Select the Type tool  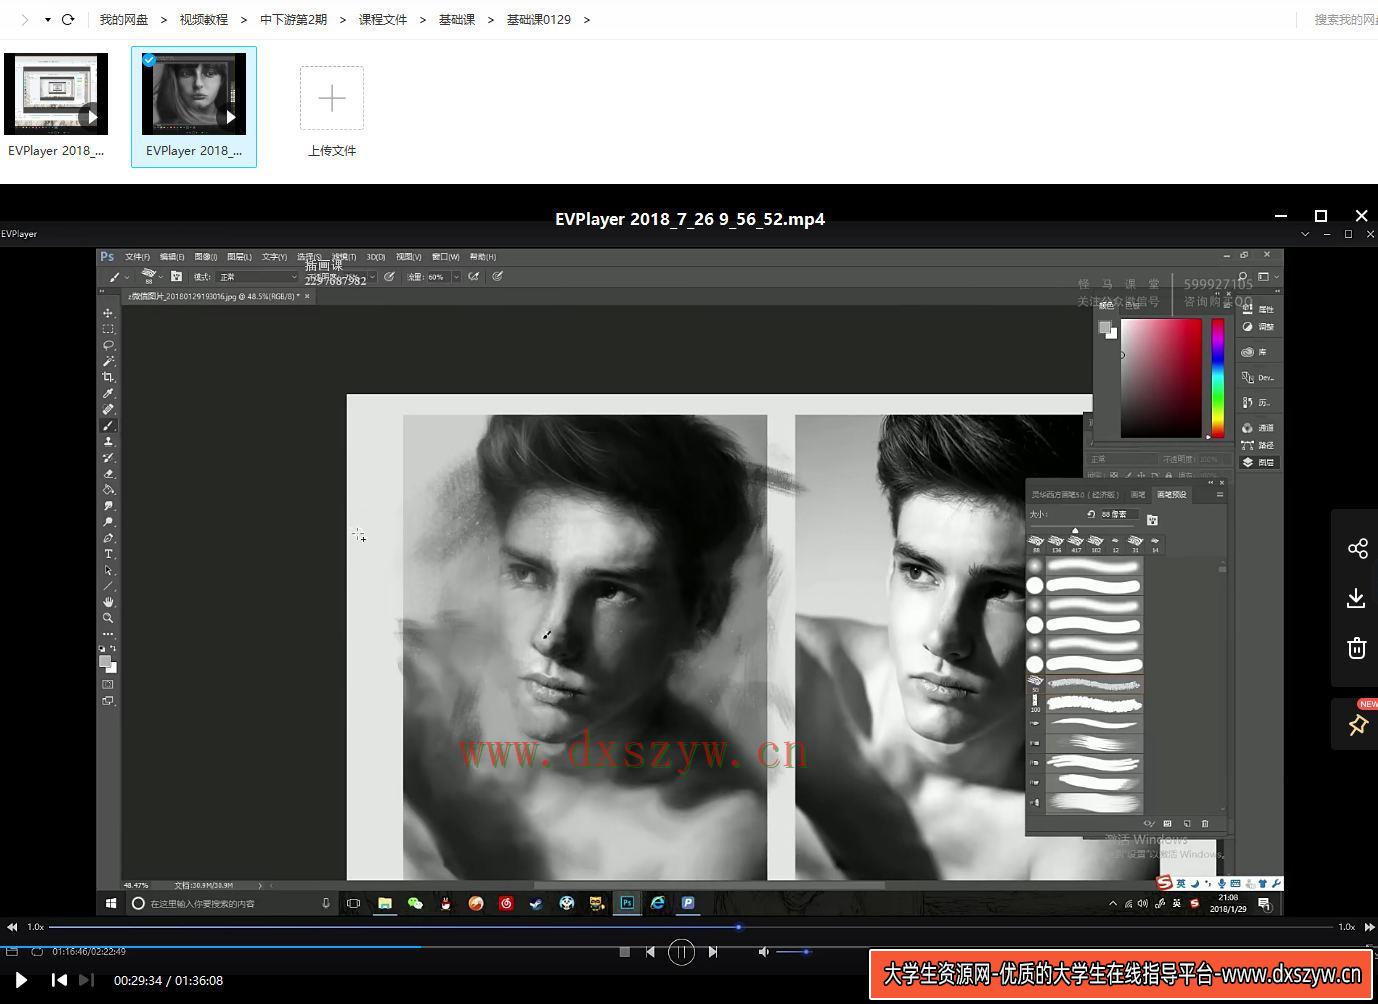[108, 554]
